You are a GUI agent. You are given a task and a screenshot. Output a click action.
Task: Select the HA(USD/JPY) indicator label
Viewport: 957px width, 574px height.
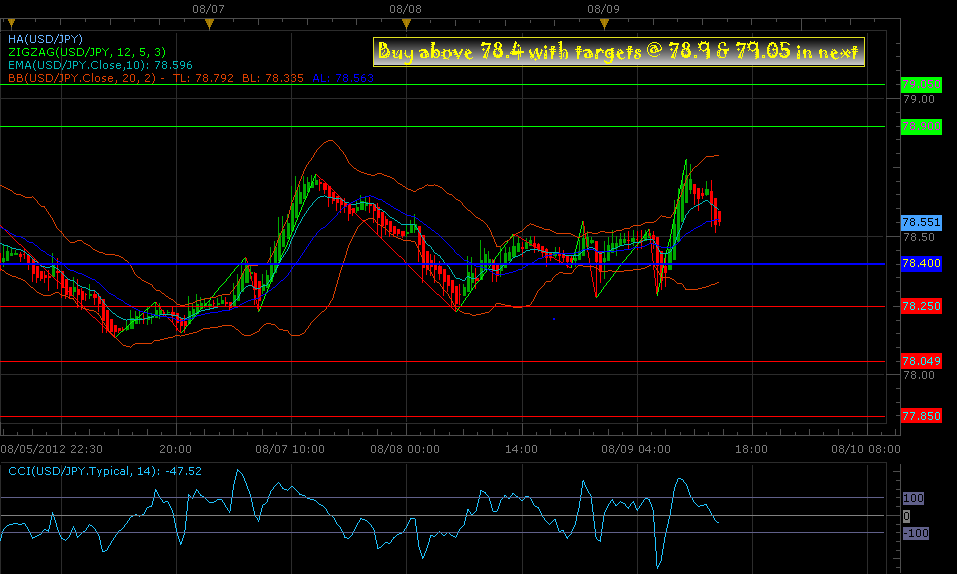click(x=45, y=39)
